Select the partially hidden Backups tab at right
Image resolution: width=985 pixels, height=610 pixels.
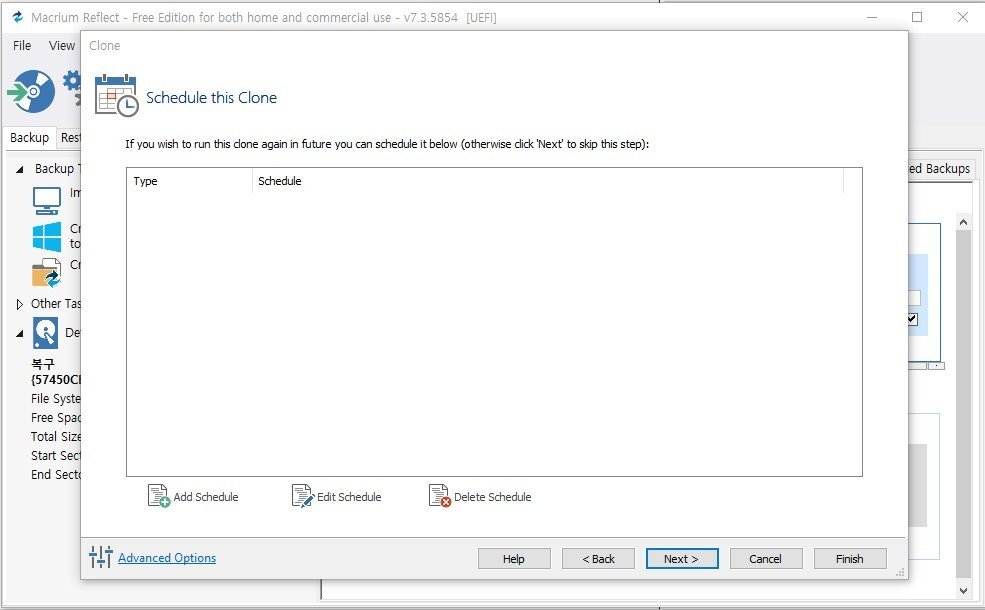click(x=940, y=168)
